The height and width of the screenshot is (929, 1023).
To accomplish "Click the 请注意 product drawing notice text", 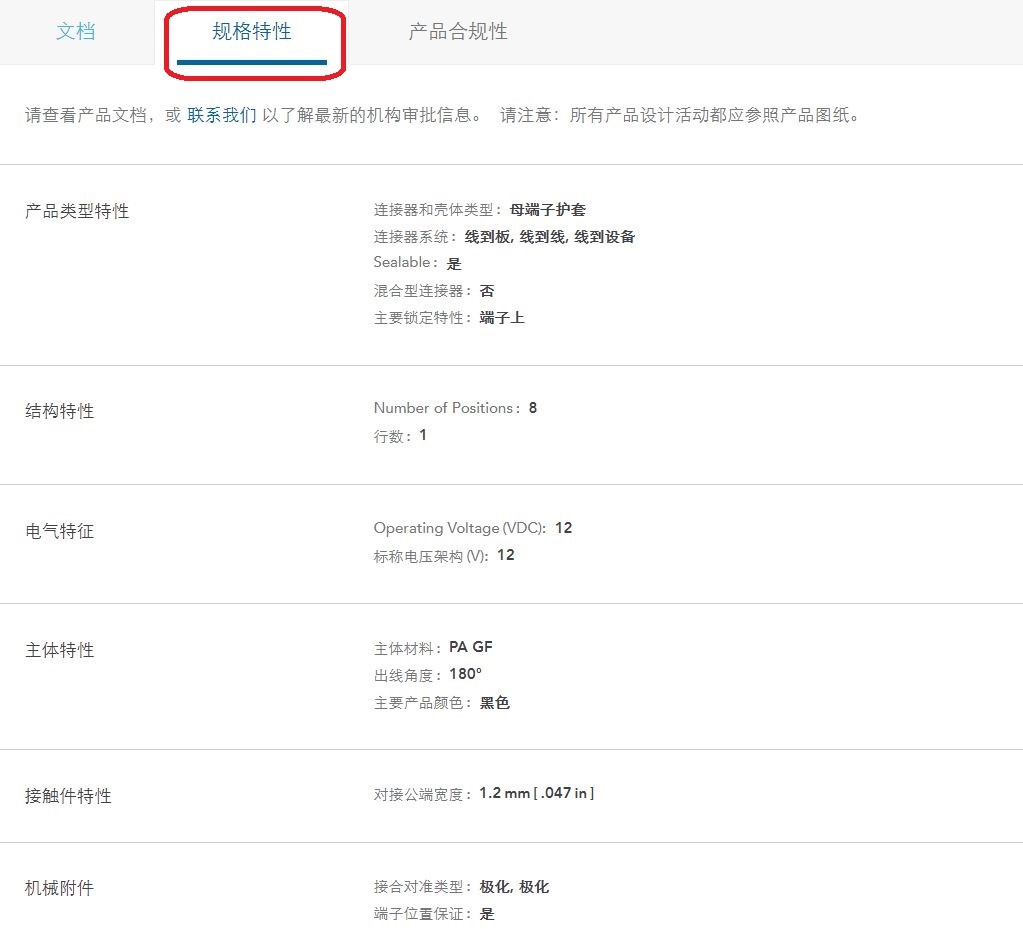I will pyautogui.click(x=679, y=115).
